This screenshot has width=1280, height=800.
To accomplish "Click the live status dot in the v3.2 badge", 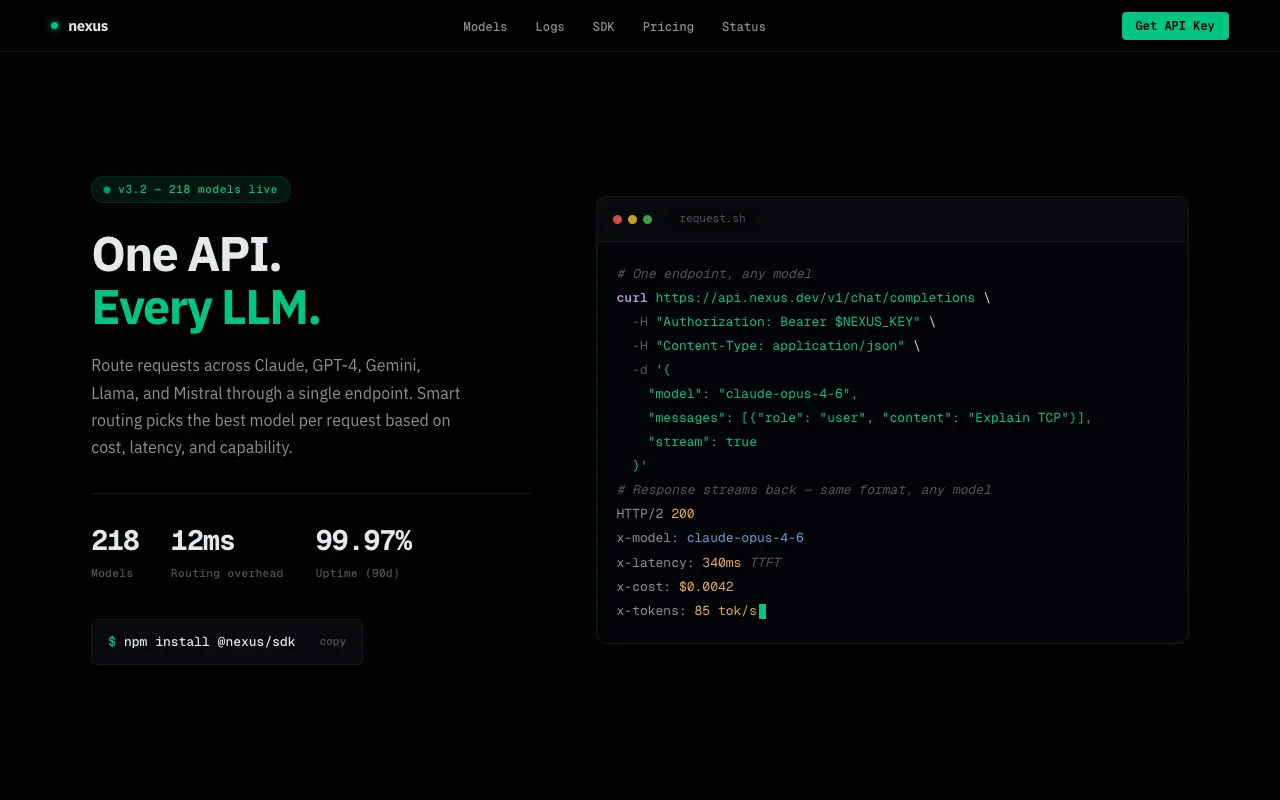I will (x=106, y=189).
